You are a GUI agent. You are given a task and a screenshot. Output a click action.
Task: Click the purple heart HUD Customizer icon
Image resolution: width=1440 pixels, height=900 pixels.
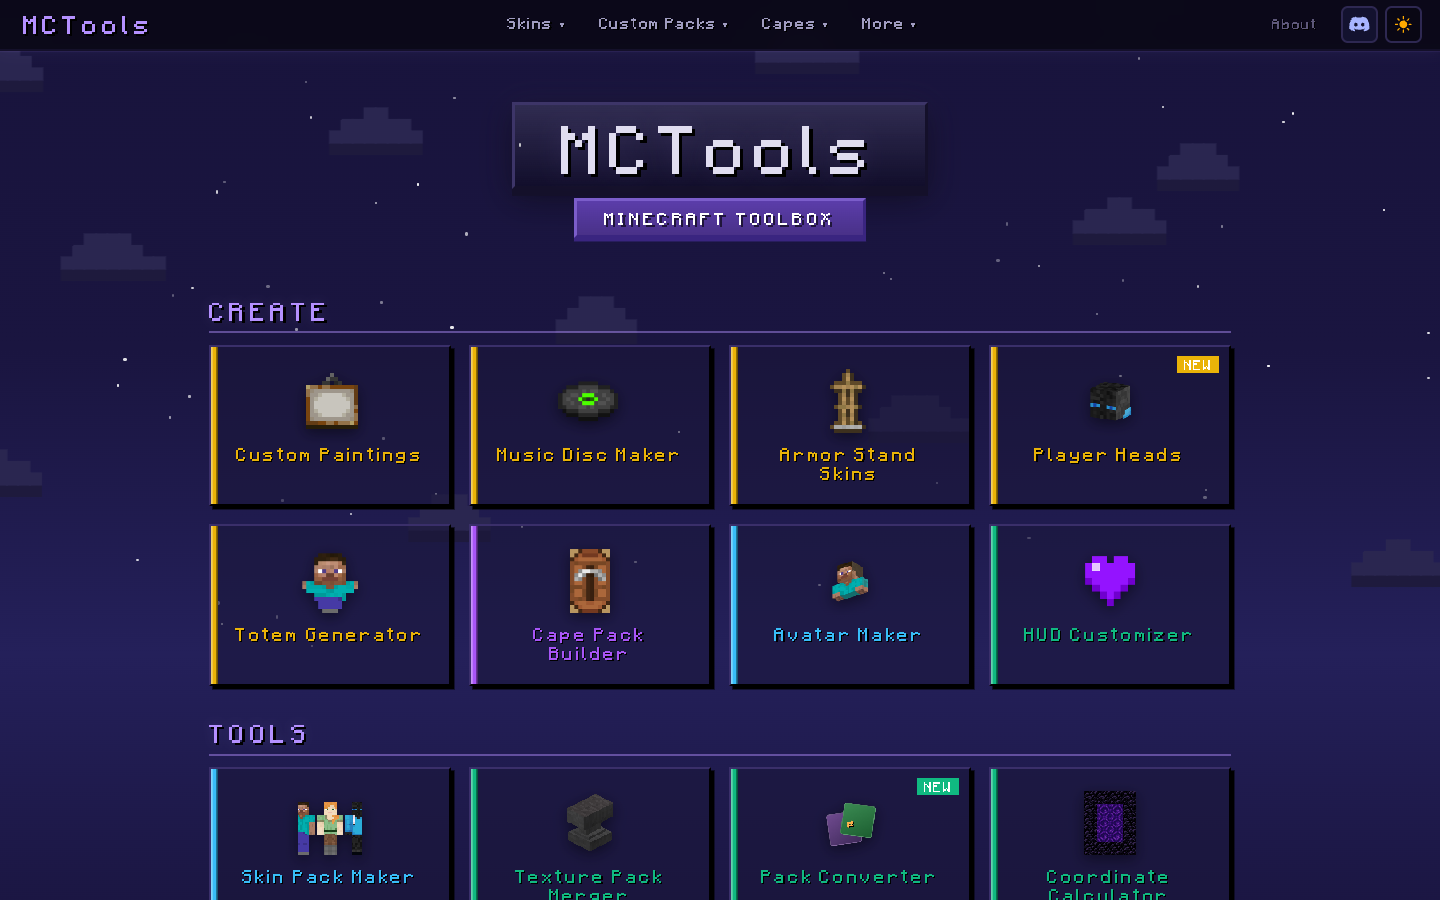click(1110, 580)
